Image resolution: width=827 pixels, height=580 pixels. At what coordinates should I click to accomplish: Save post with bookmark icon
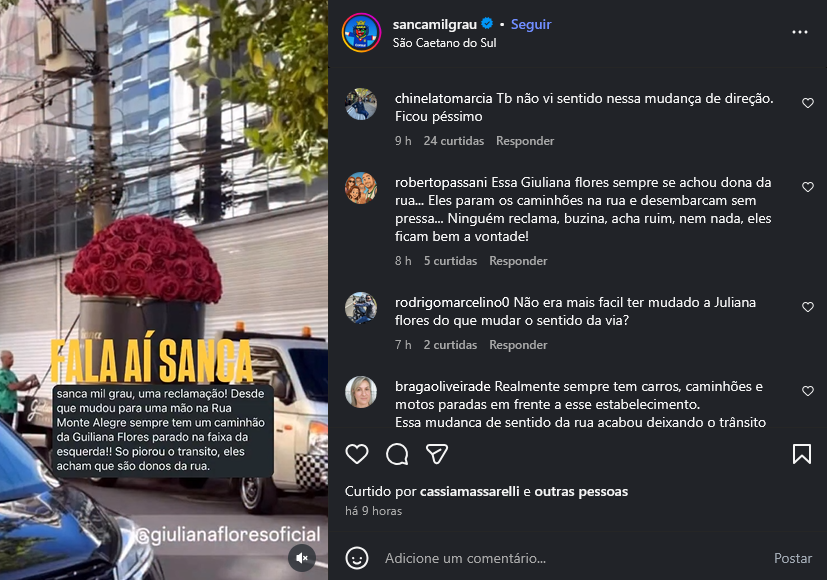click(802, 454)
